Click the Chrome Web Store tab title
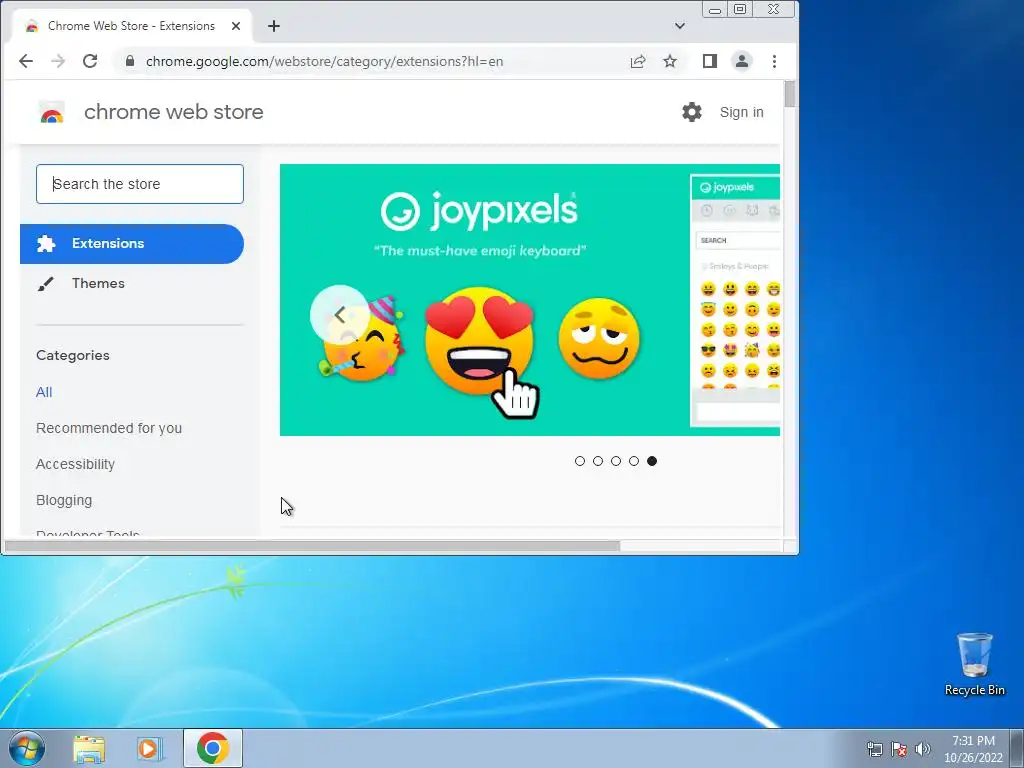 [x=131, y=26]
